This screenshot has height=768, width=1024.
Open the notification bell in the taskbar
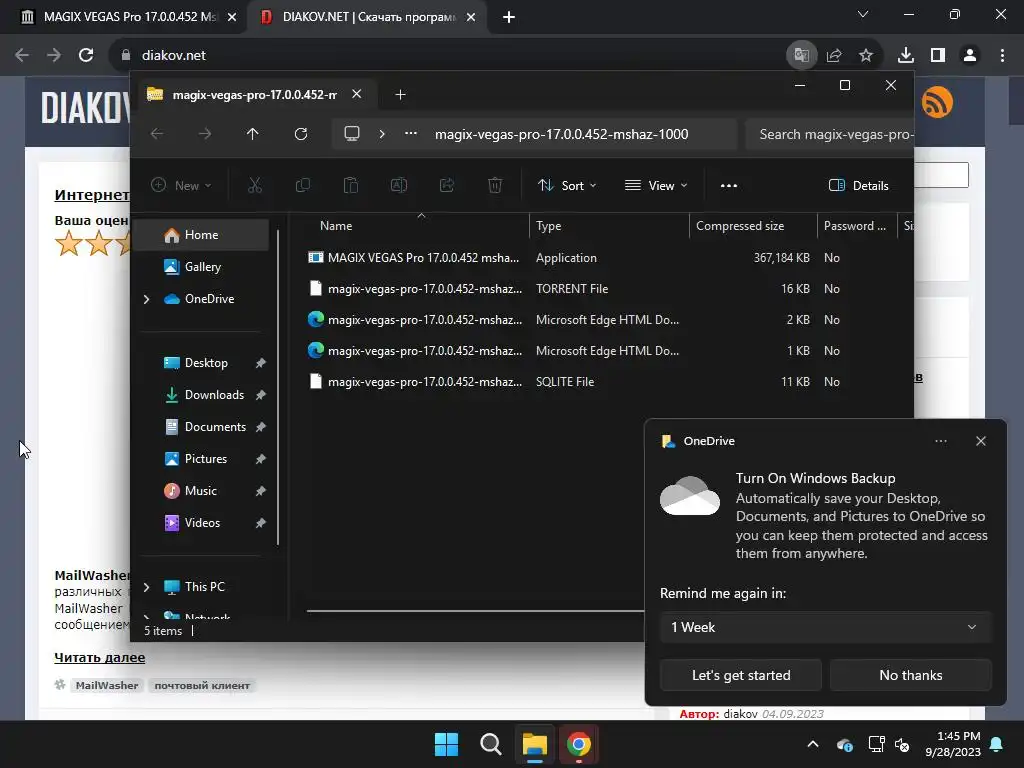[996, 744]
